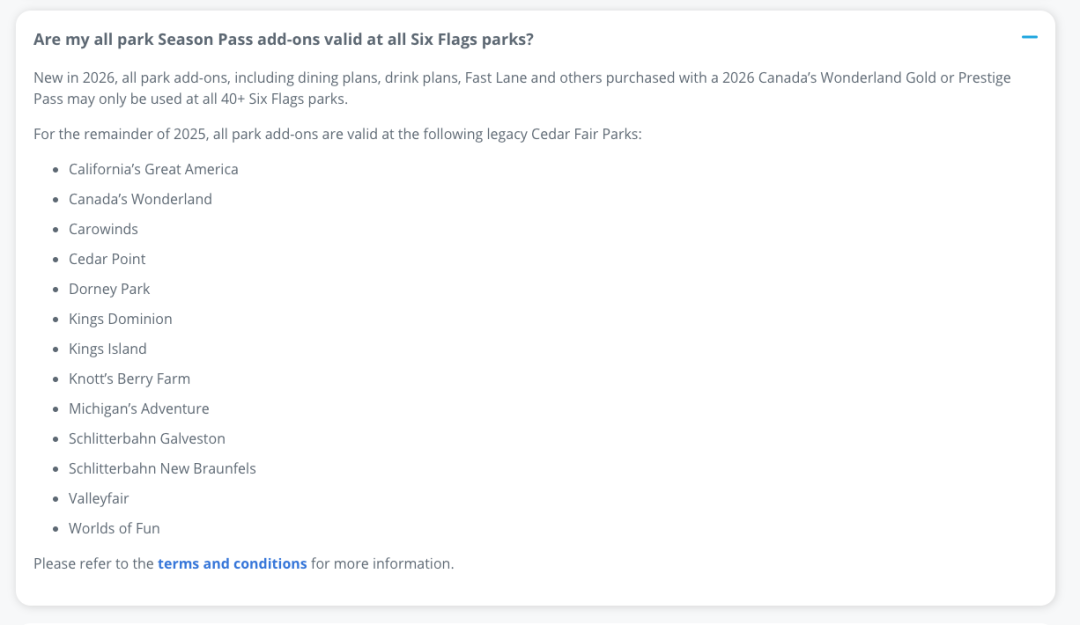Click the Kings Dominion list item
The image size is (1080, 625).
point(120,319)
